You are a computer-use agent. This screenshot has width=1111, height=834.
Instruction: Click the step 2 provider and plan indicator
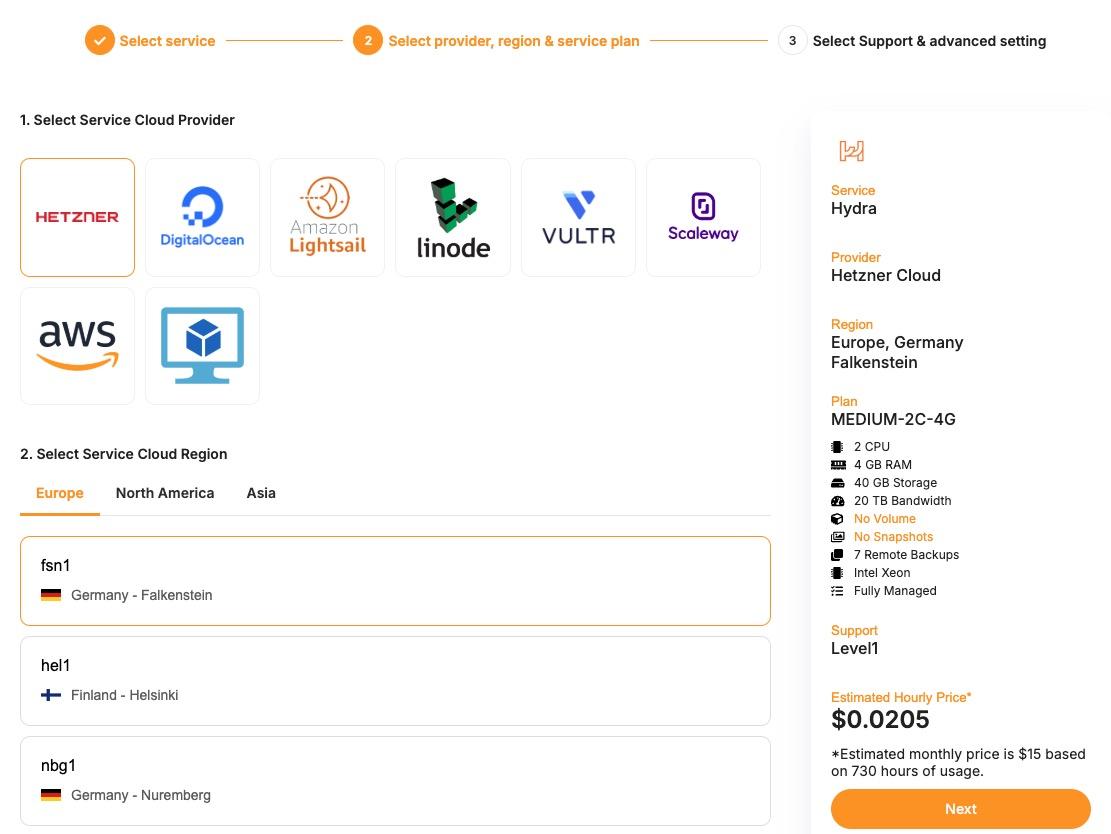[x=513, y=41]
